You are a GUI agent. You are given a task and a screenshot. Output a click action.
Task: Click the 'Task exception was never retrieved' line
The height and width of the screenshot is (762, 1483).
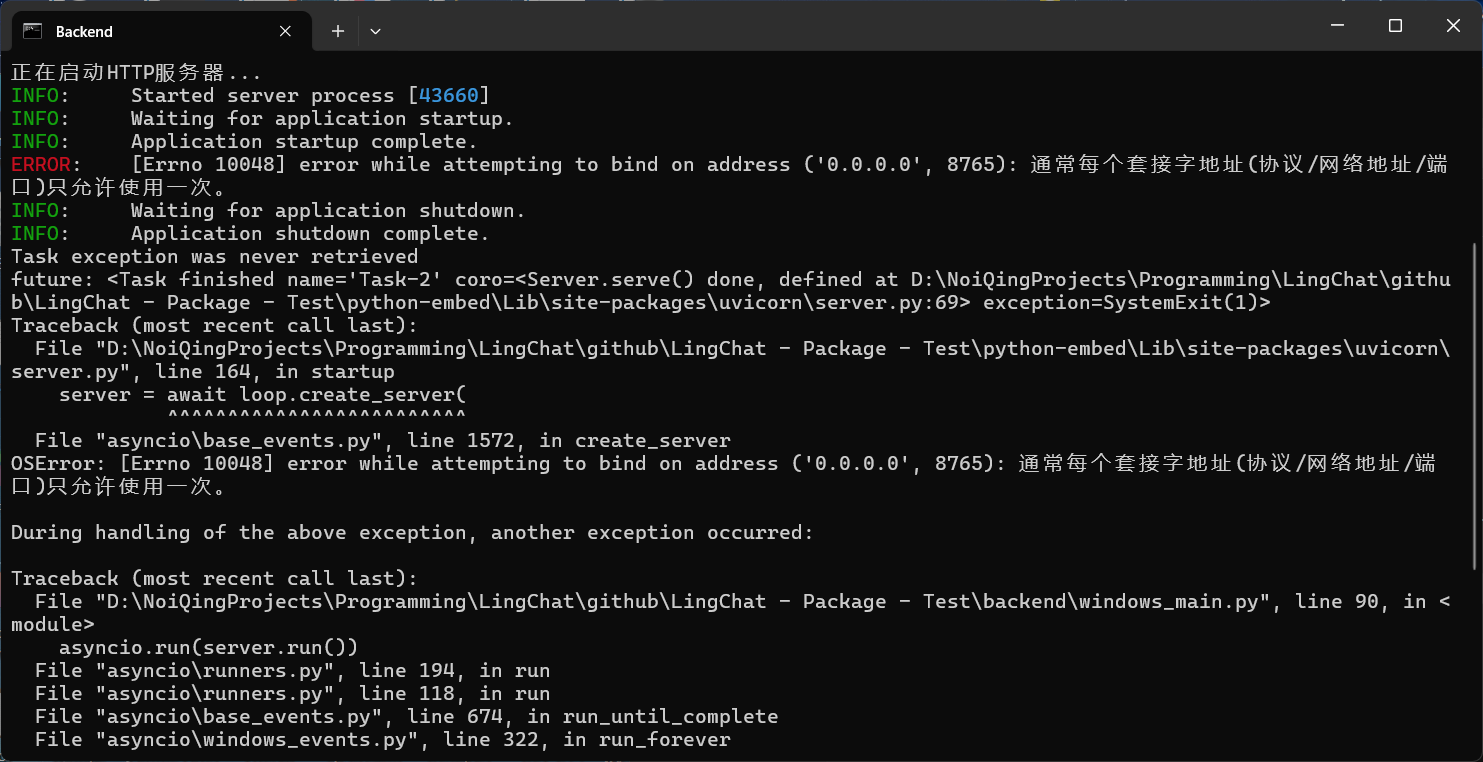click(x=215, y=257)
